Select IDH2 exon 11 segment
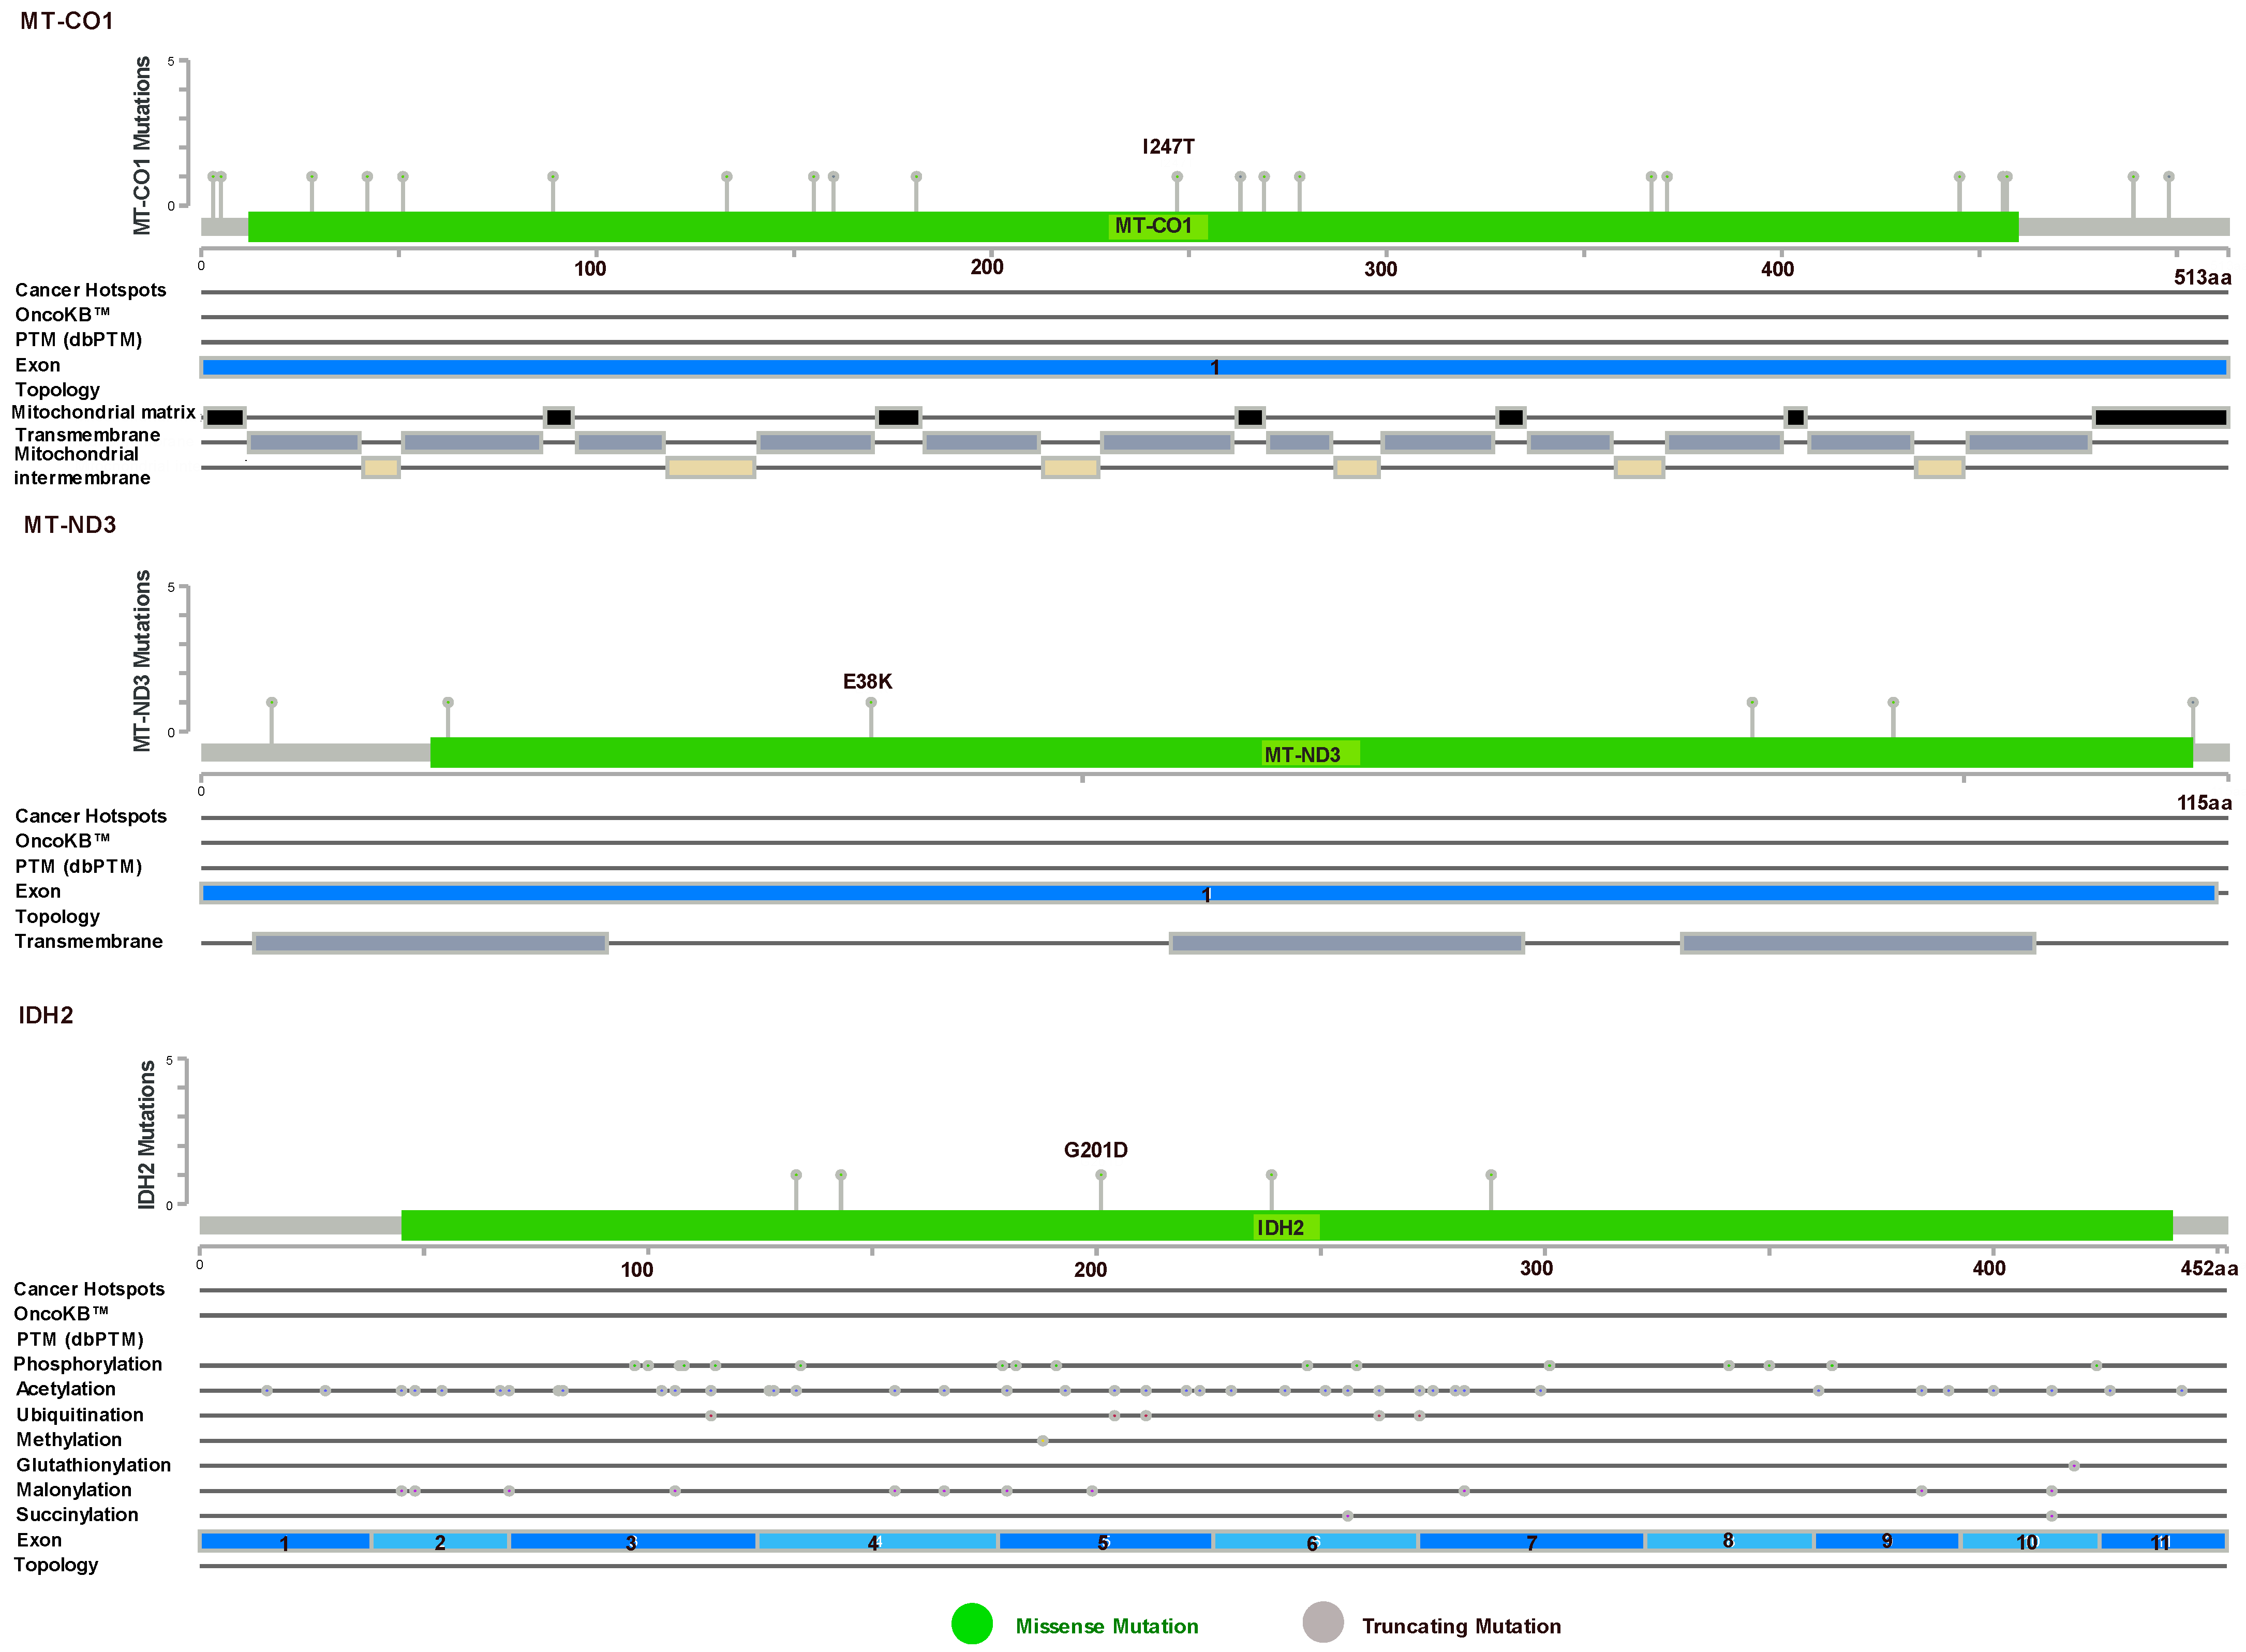 pos(2162,1542)
